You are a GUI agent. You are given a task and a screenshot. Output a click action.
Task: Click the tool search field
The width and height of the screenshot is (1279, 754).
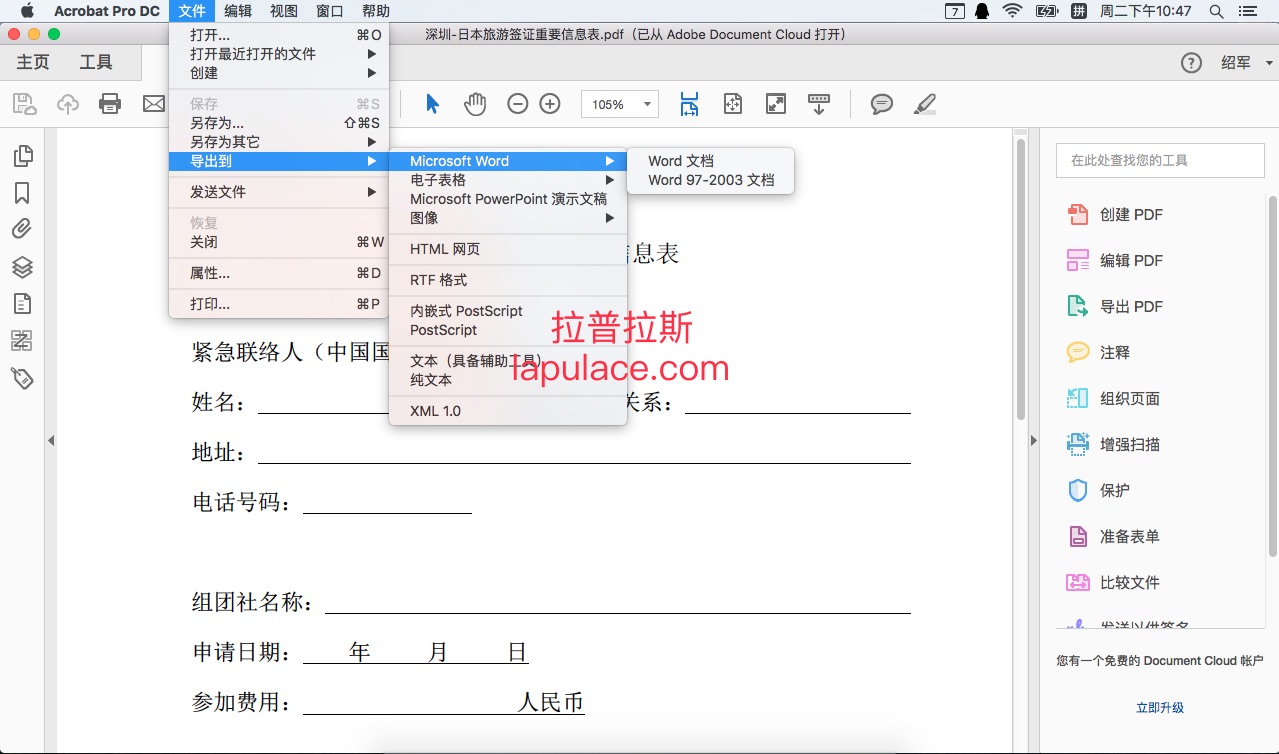1160,160
